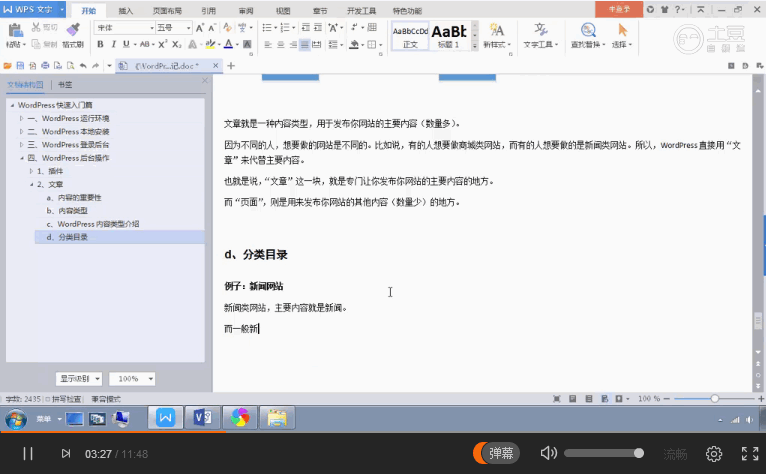Image resolution: width=766 pixels, height=474 pixels.
Task: Apply yellow text highlight color
Action: pos(210,44)
